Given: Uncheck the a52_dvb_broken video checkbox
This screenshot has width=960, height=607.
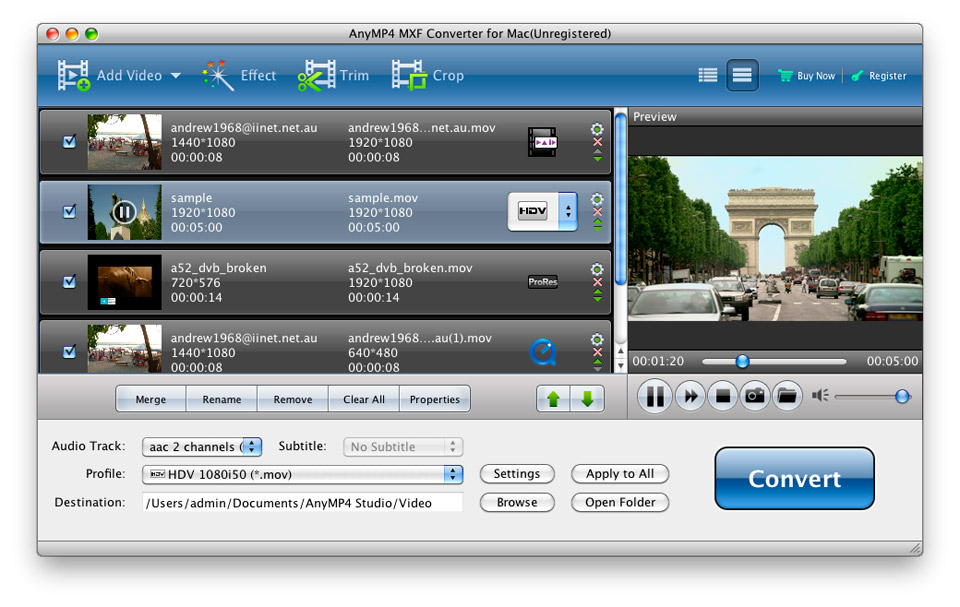Looking at the screenshot, I should pos(70,282).
